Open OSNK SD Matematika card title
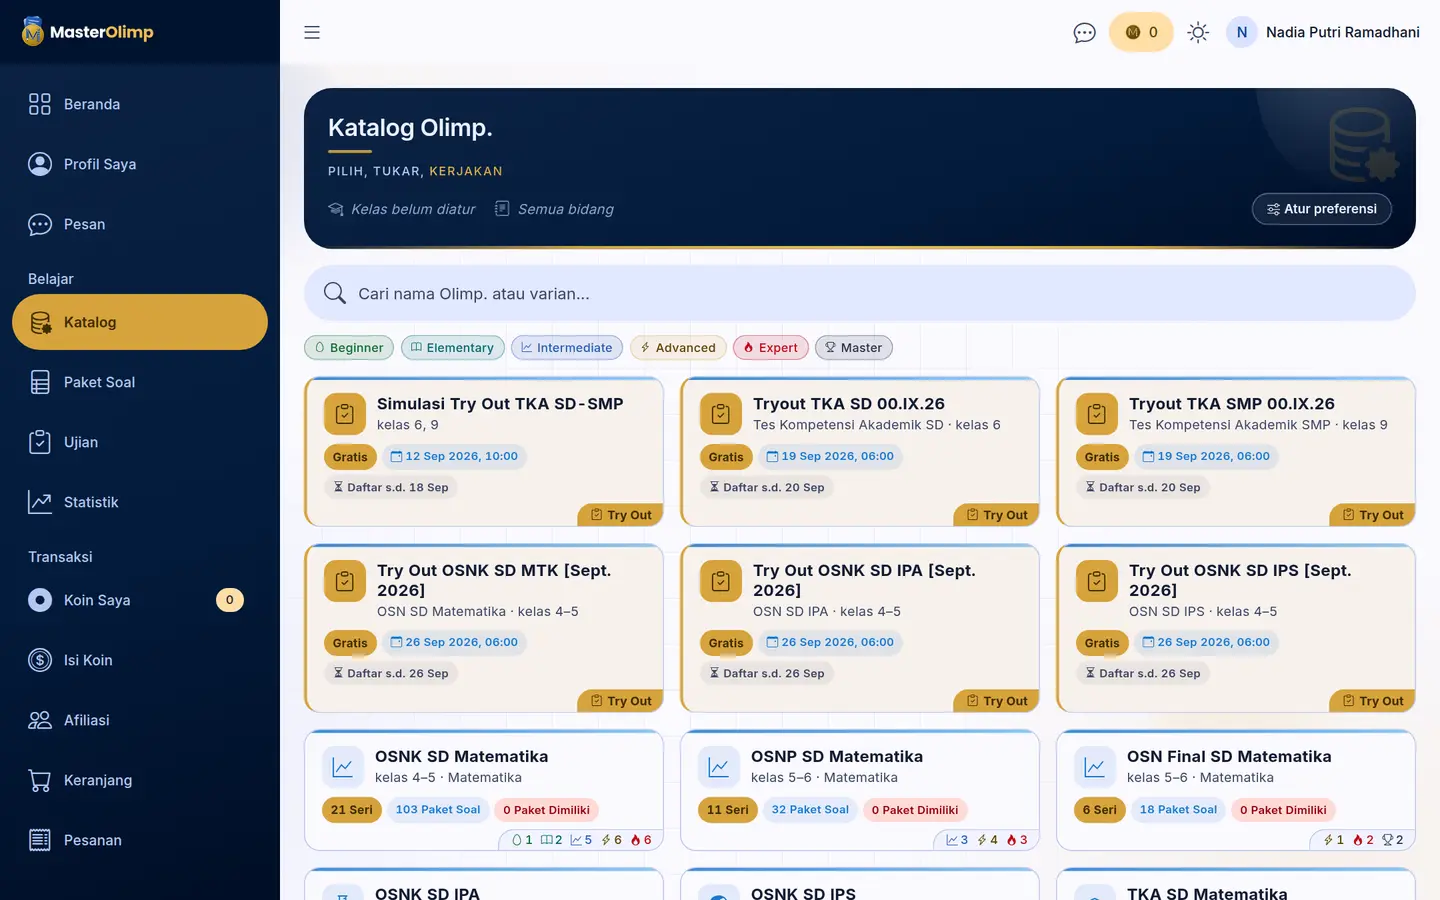This screenshot has width=1440, height=900. (462, 757)
